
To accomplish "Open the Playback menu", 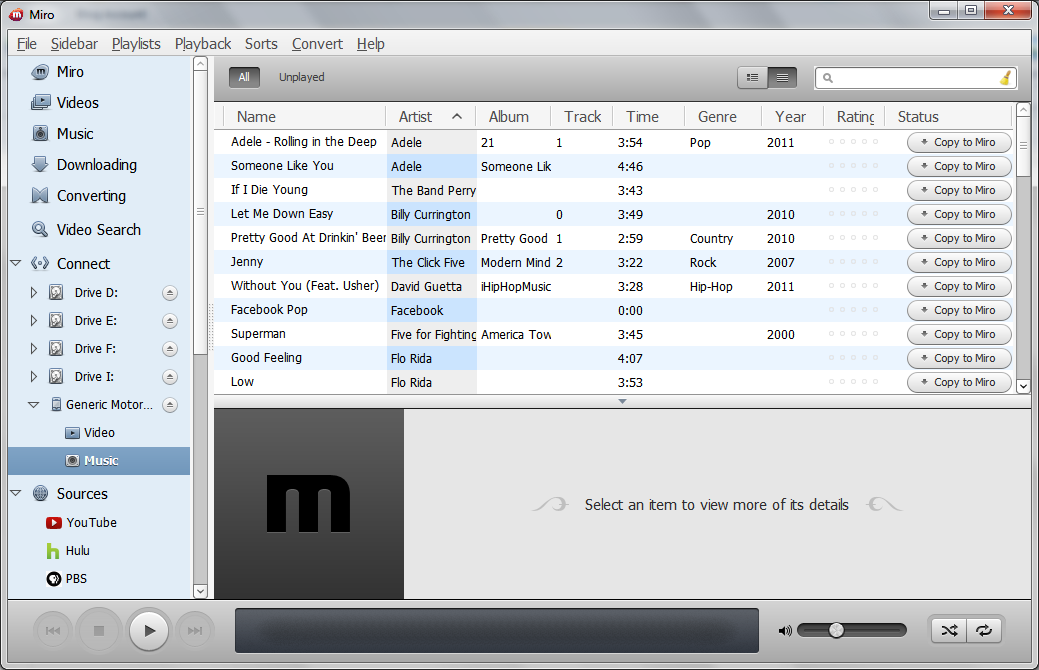I will coord(203,44).
